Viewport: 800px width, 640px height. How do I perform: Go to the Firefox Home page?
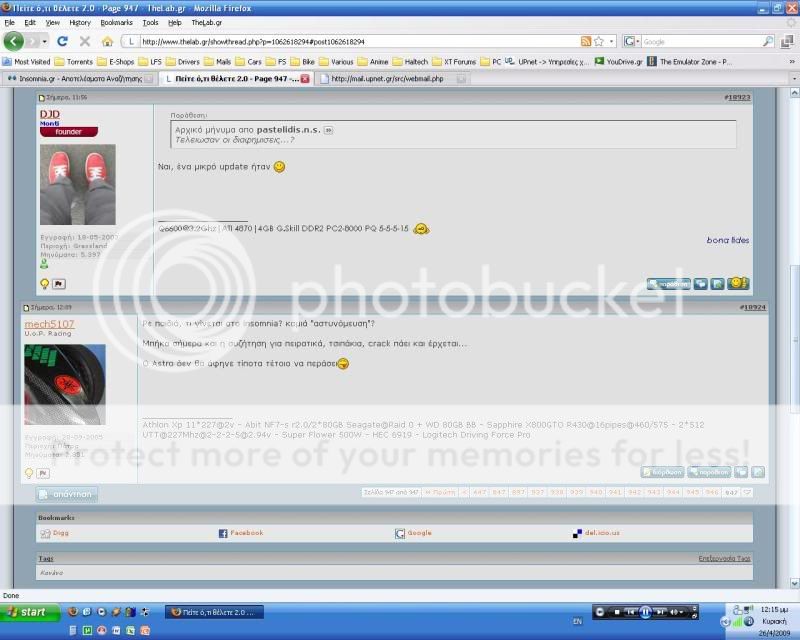click(107, 42)
